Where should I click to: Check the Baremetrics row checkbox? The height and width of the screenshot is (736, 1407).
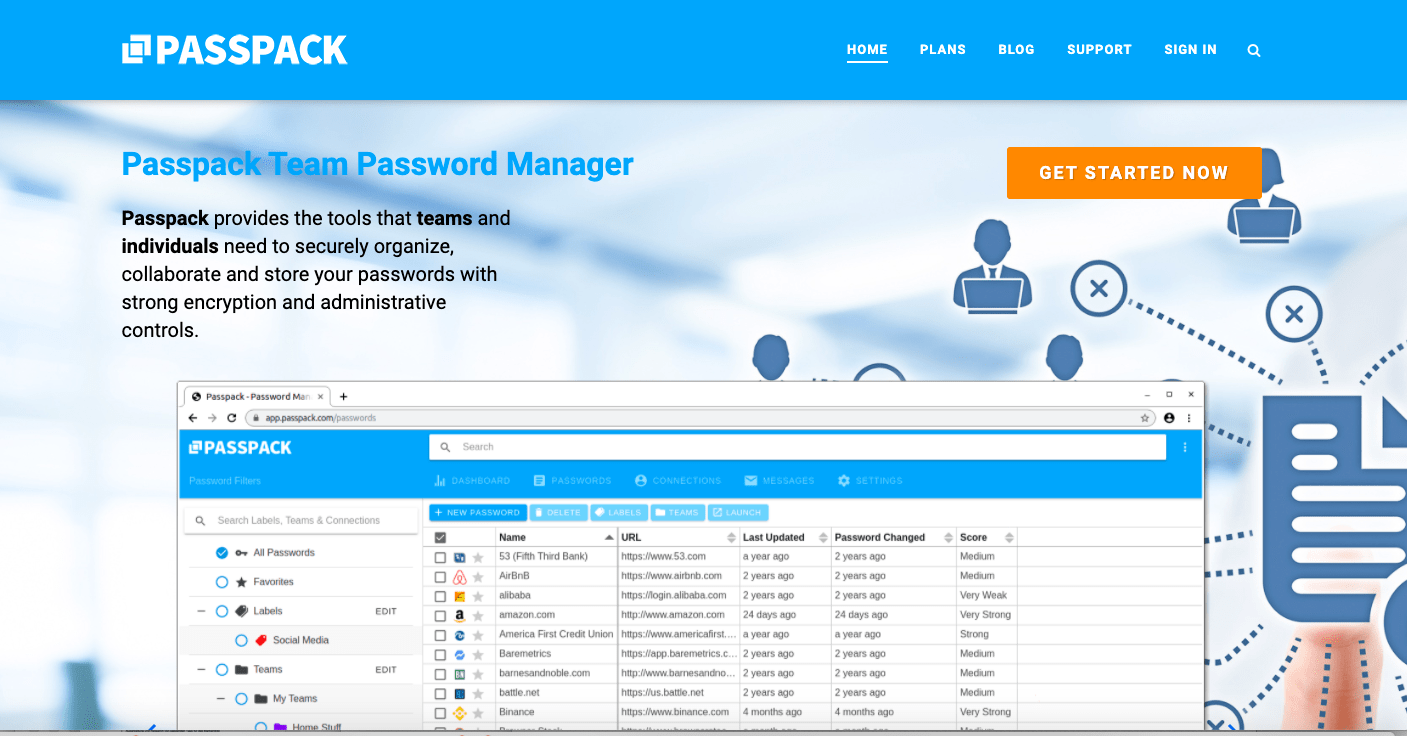point(440,655)
